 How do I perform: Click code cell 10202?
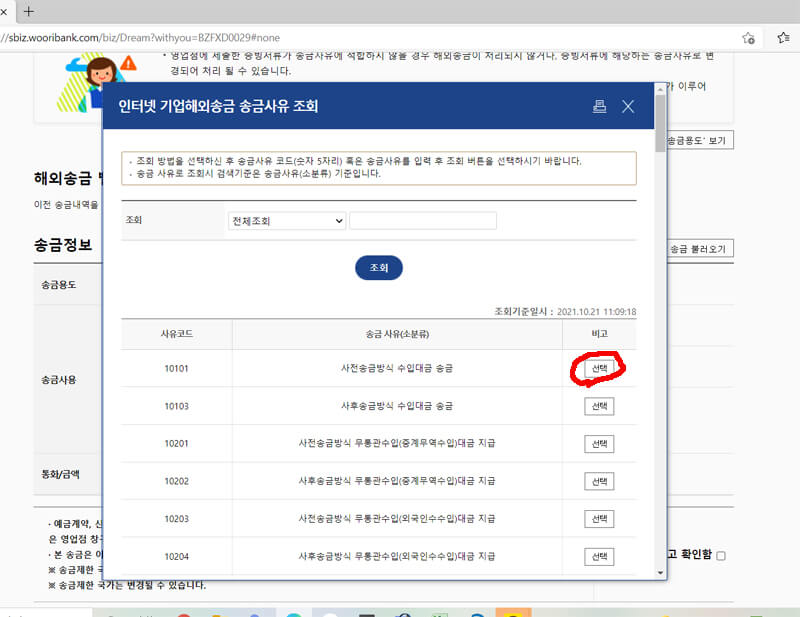pyautogui.click(x=177, y=481)
